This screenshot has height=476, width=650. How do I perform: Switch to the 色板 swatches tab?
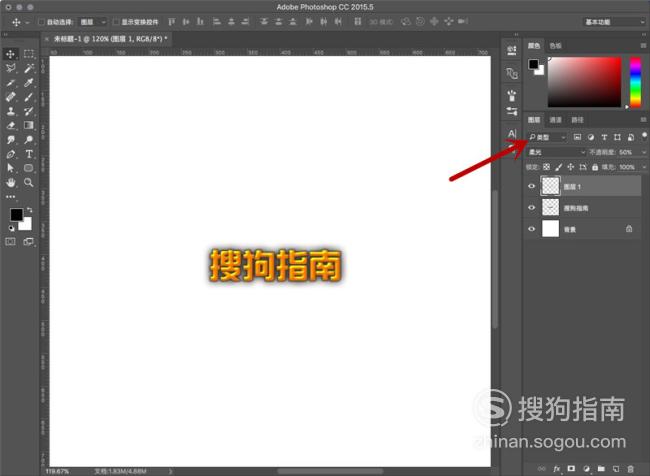point(555,46)
